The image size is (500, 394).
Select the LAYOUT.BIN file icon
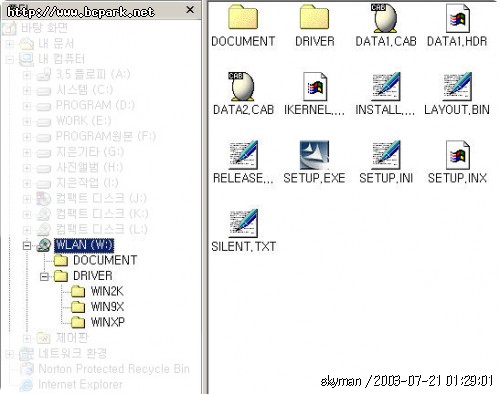tap(457, 86)
